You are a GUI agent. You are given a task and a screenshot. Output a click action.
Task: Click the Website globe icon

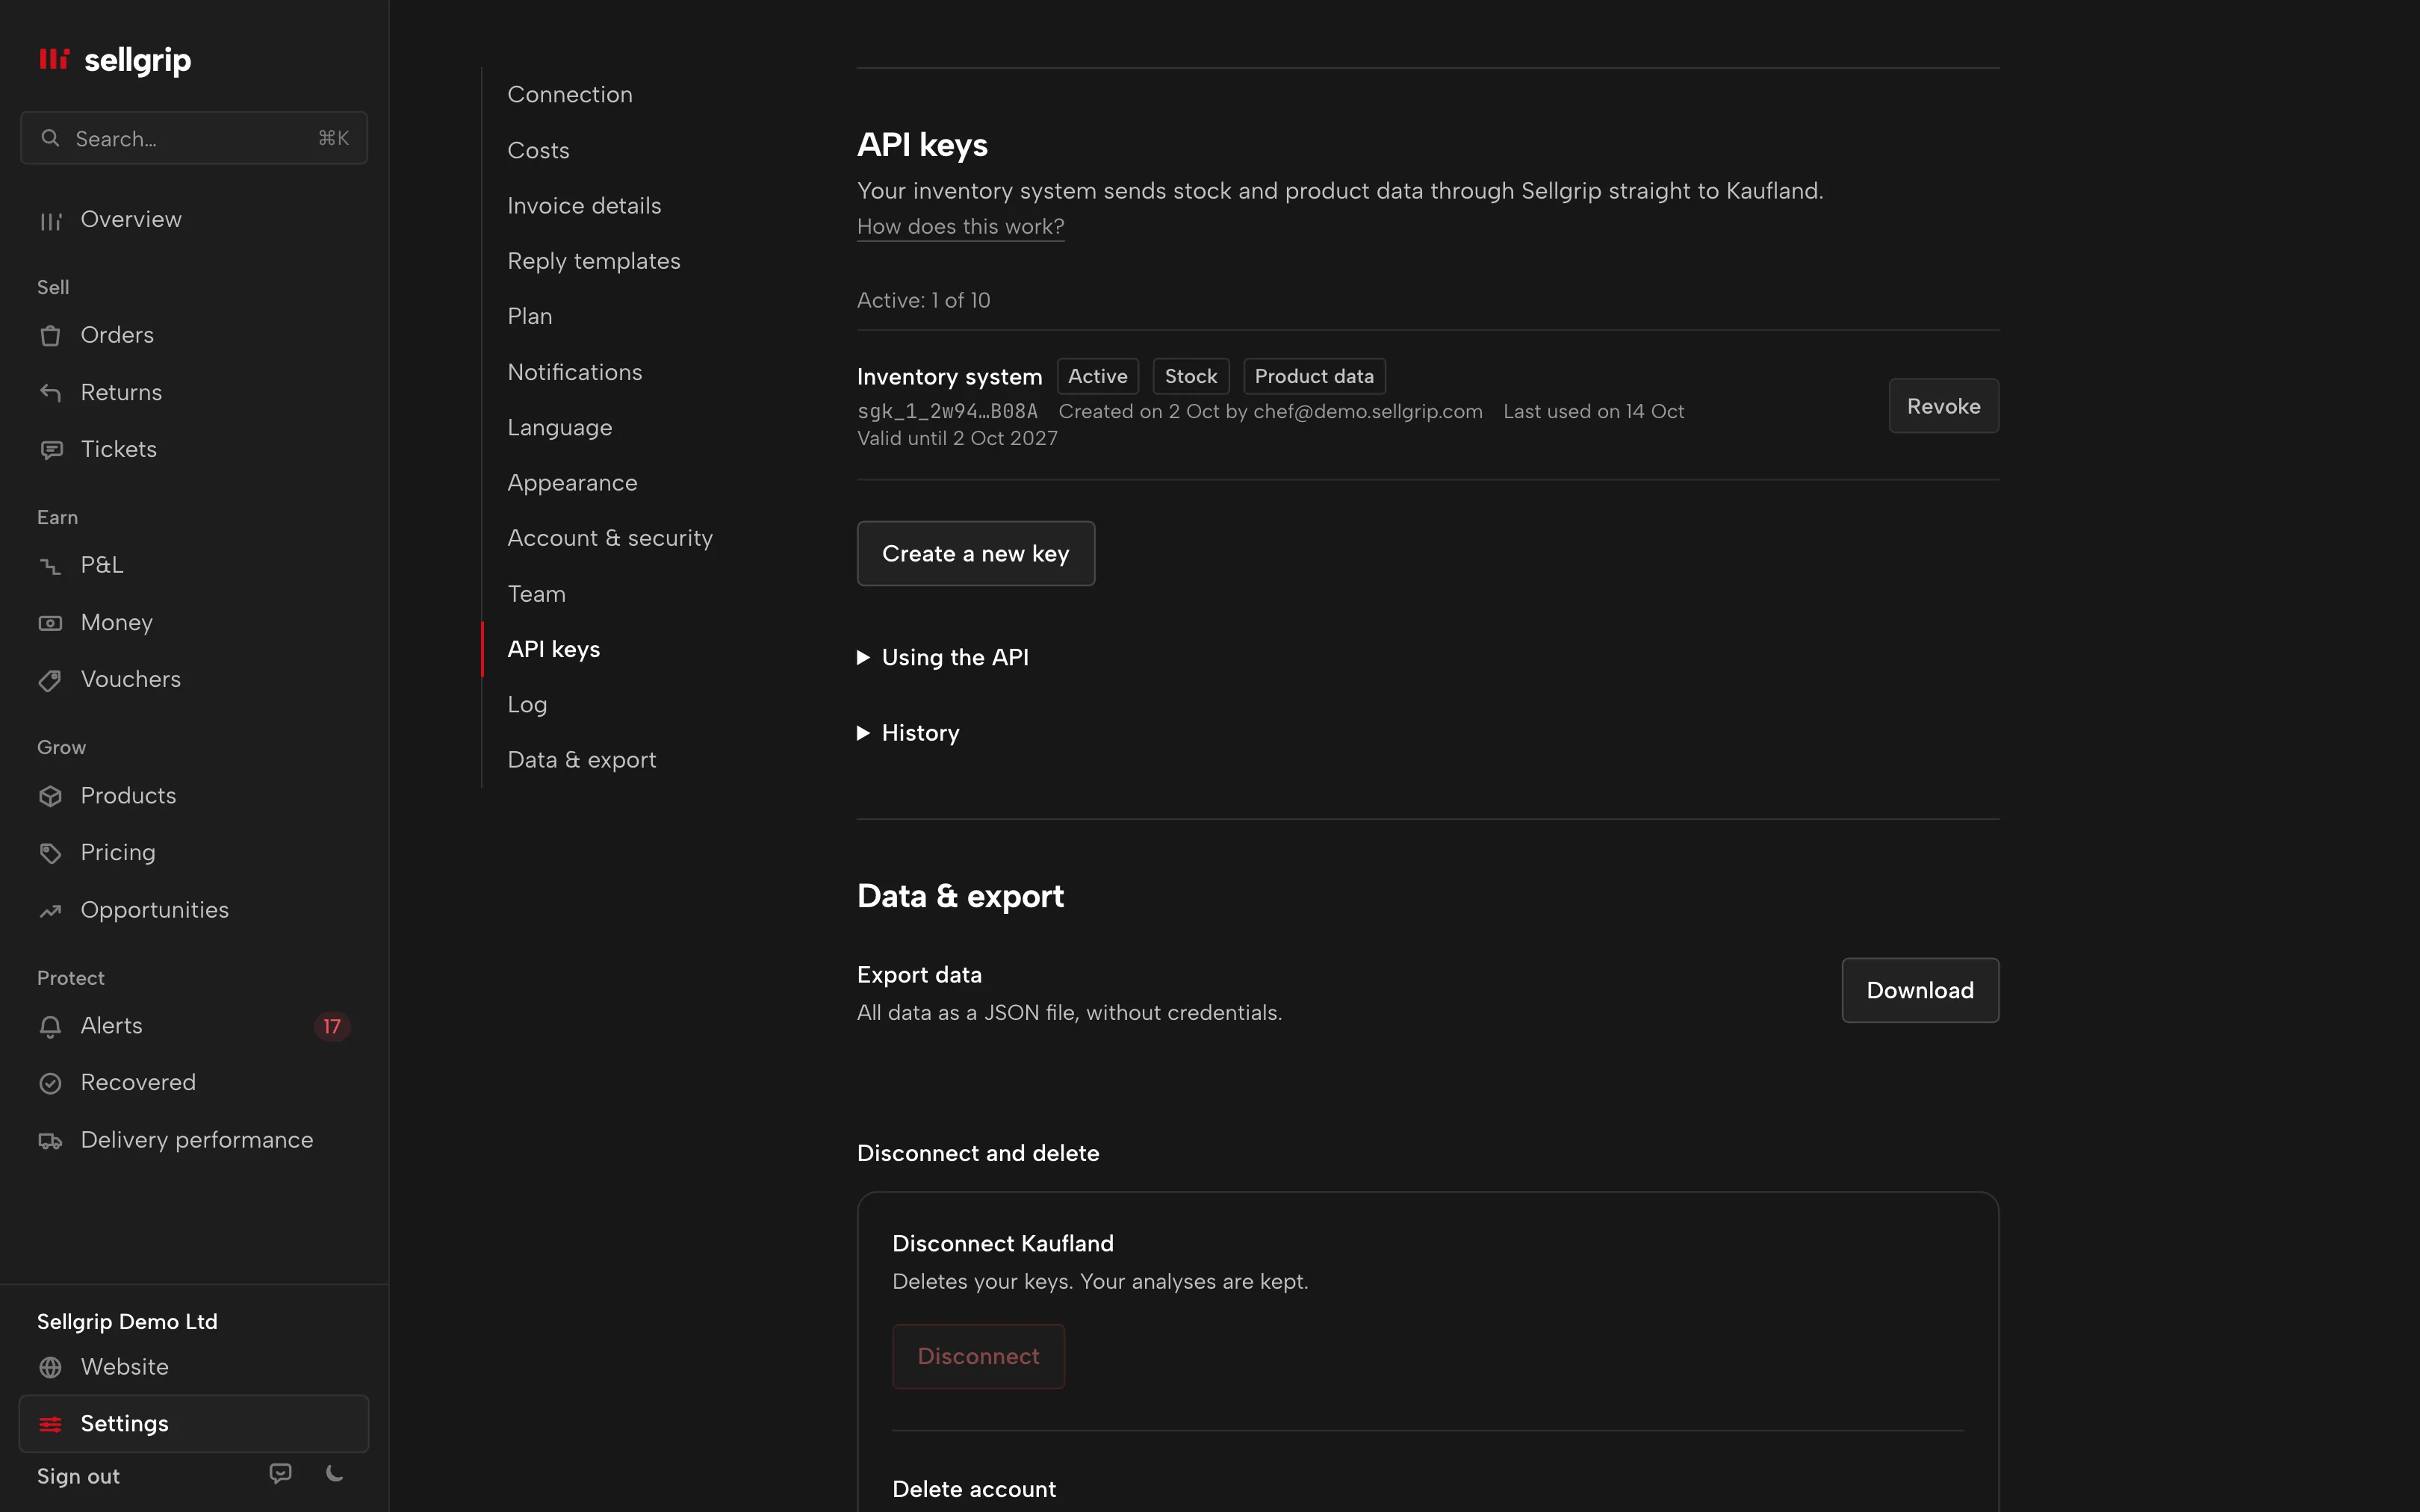[50, 1367]
